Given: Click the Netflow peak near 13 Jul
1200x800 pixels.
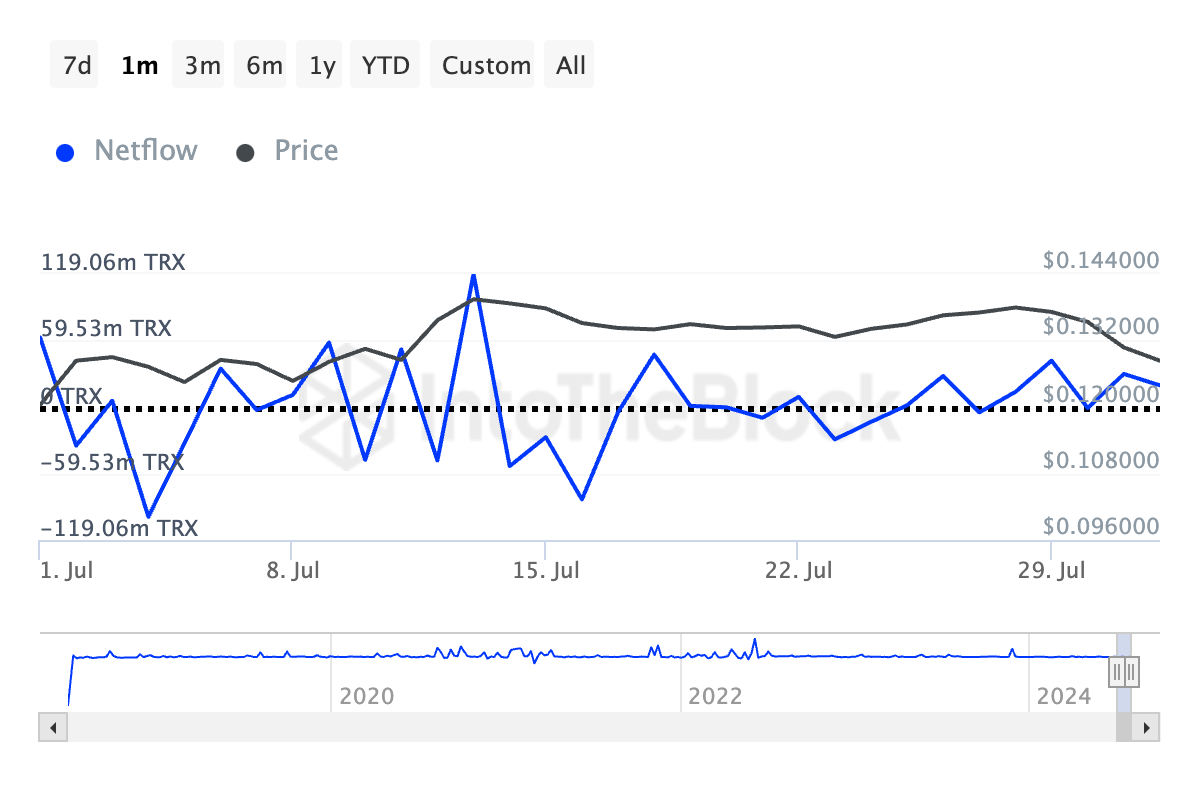Looking at the screenshot, I should pyautogui.click(x=473, y=275).
